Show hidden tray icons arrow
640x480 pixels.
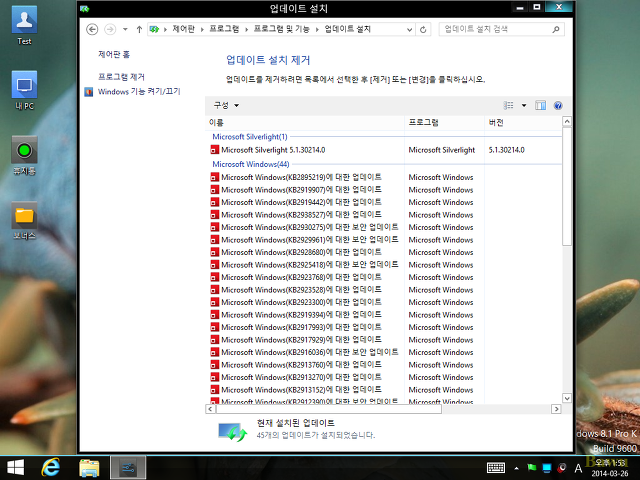517,468
